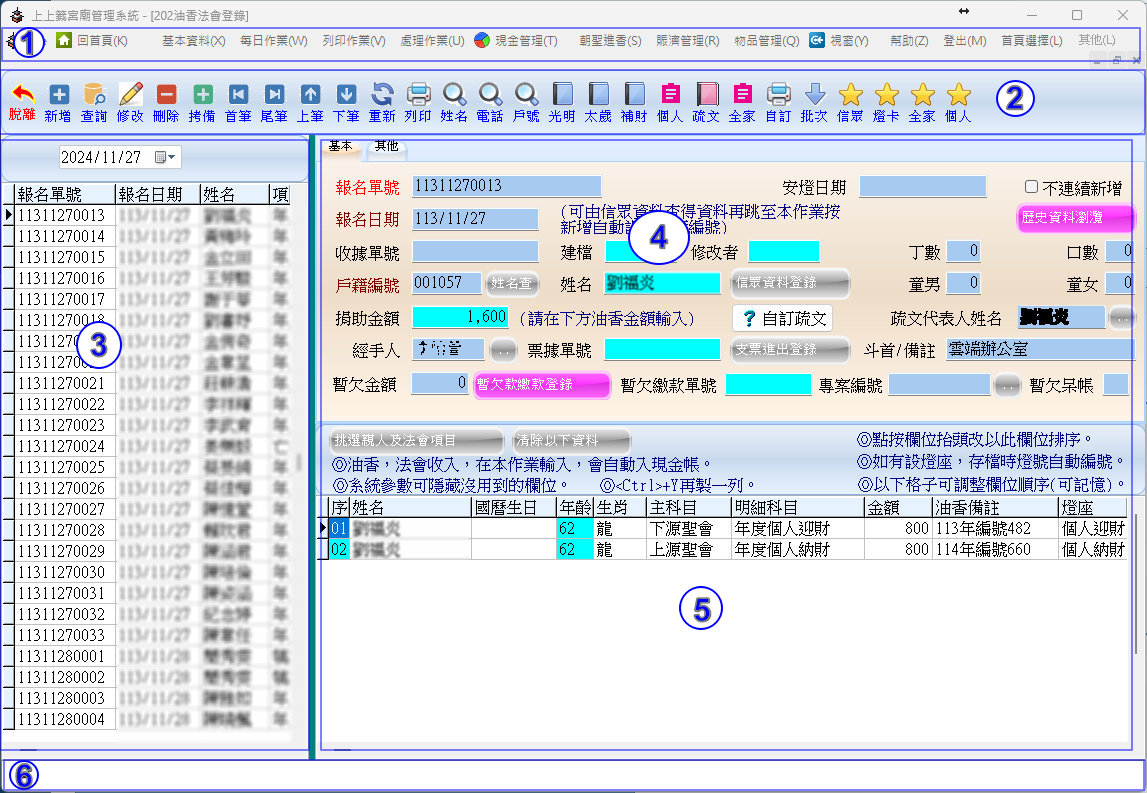
Task: Click the 票據單號 input field
Action: (x=662, y=349)
